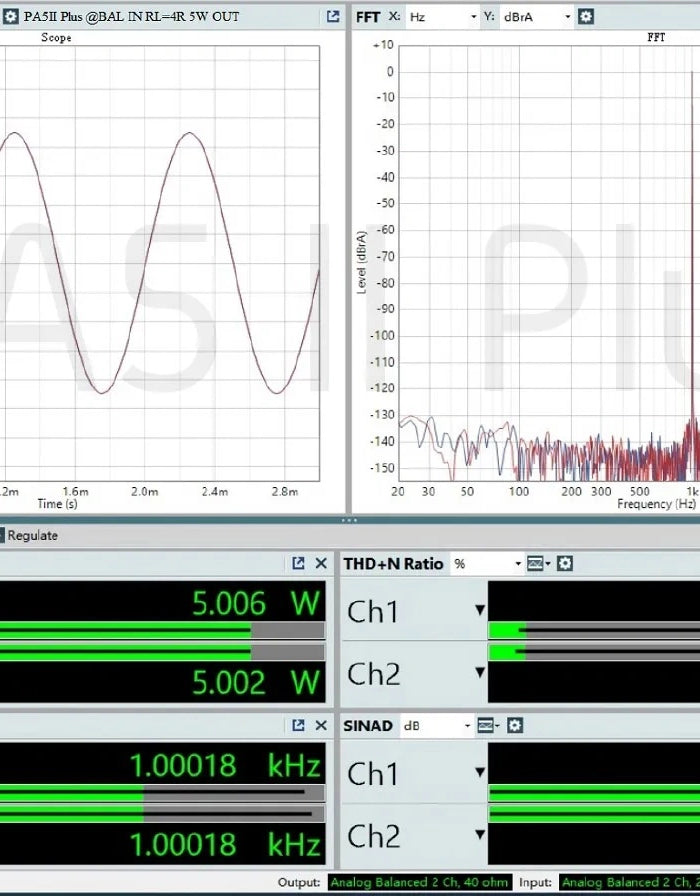The height and width of the screenshot is (896, 700).
Task: Open FFT graph settings gear
Action: pyautogui.click(x=586, y=17)
